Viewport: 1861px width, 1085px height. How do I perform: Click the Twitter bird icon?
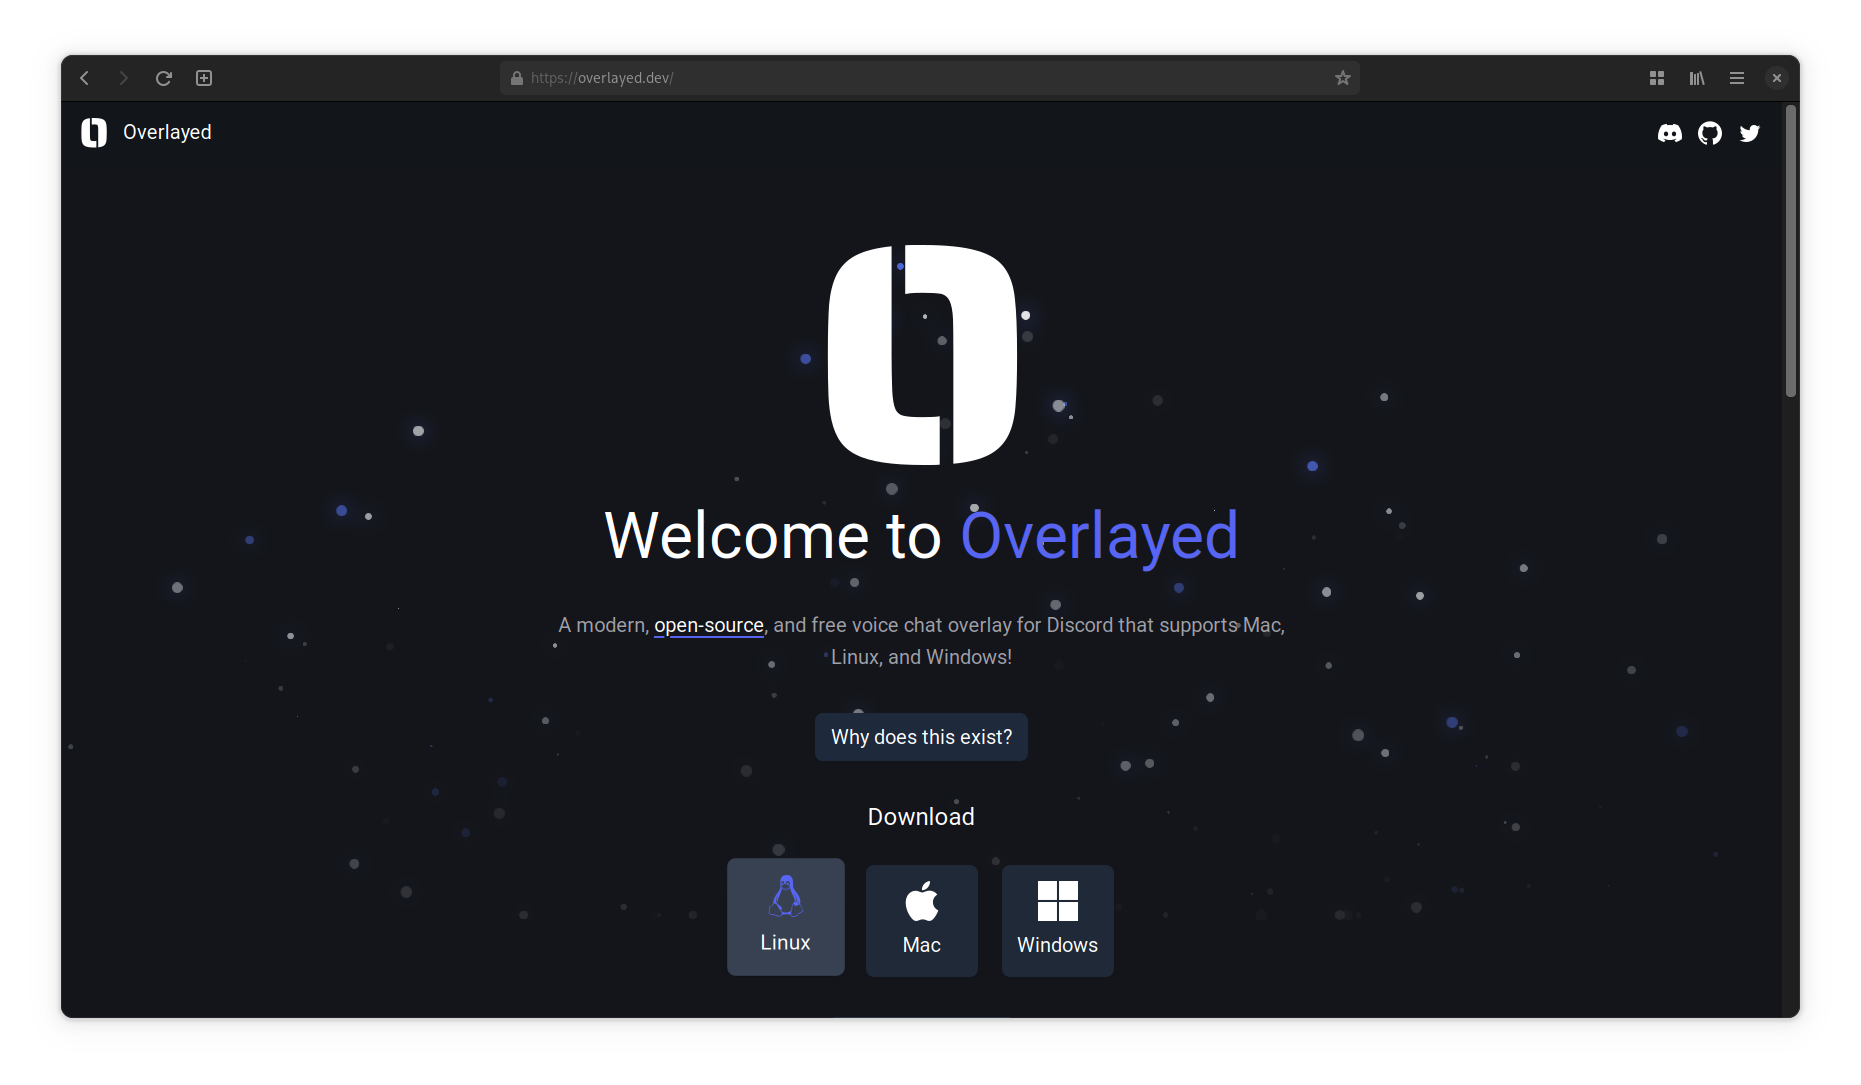(1749, 133)
